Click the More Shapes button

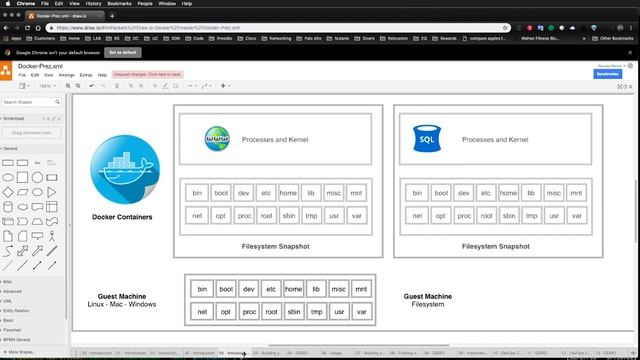tap(19, 352)
